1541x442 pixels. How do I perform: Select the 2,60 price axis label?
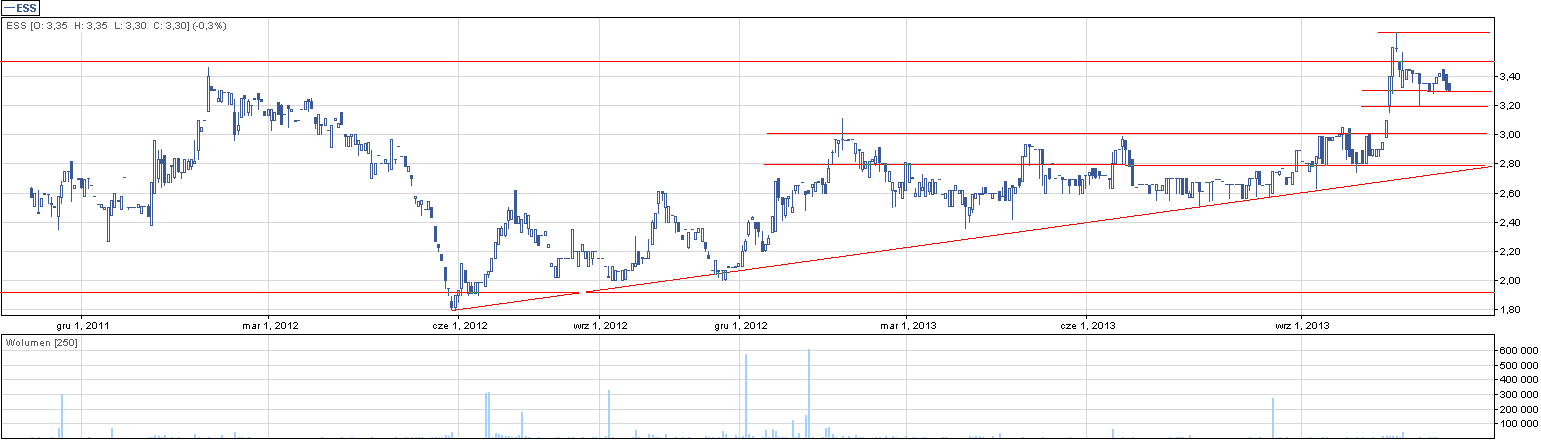click(x=1508, y=193)
